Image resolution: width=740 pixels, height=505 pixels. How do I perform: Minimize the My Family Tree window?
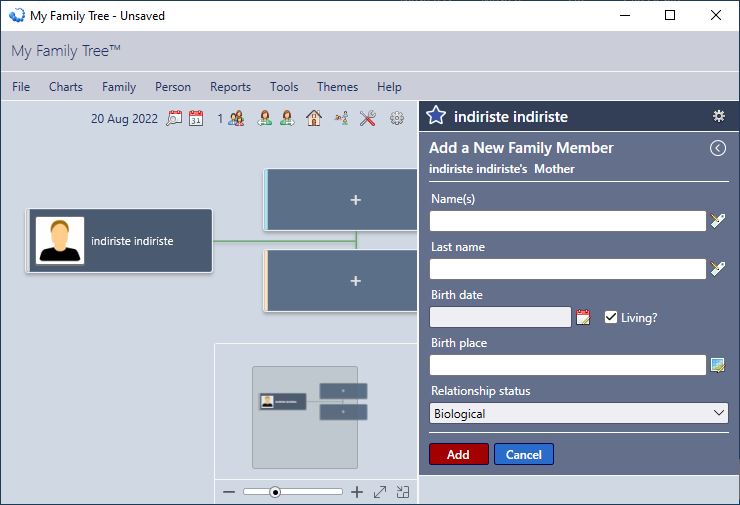click(625, 16)
